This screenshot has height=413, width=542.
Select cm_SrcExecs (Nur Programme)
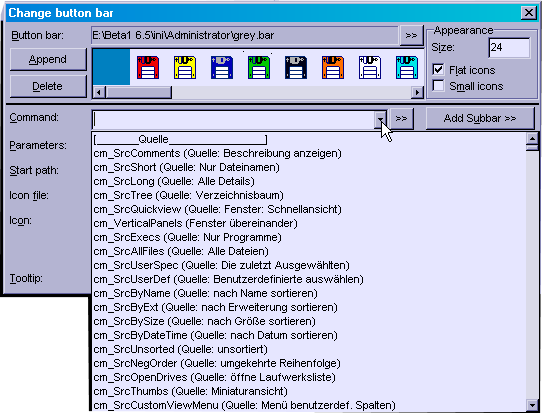point(309,237)
